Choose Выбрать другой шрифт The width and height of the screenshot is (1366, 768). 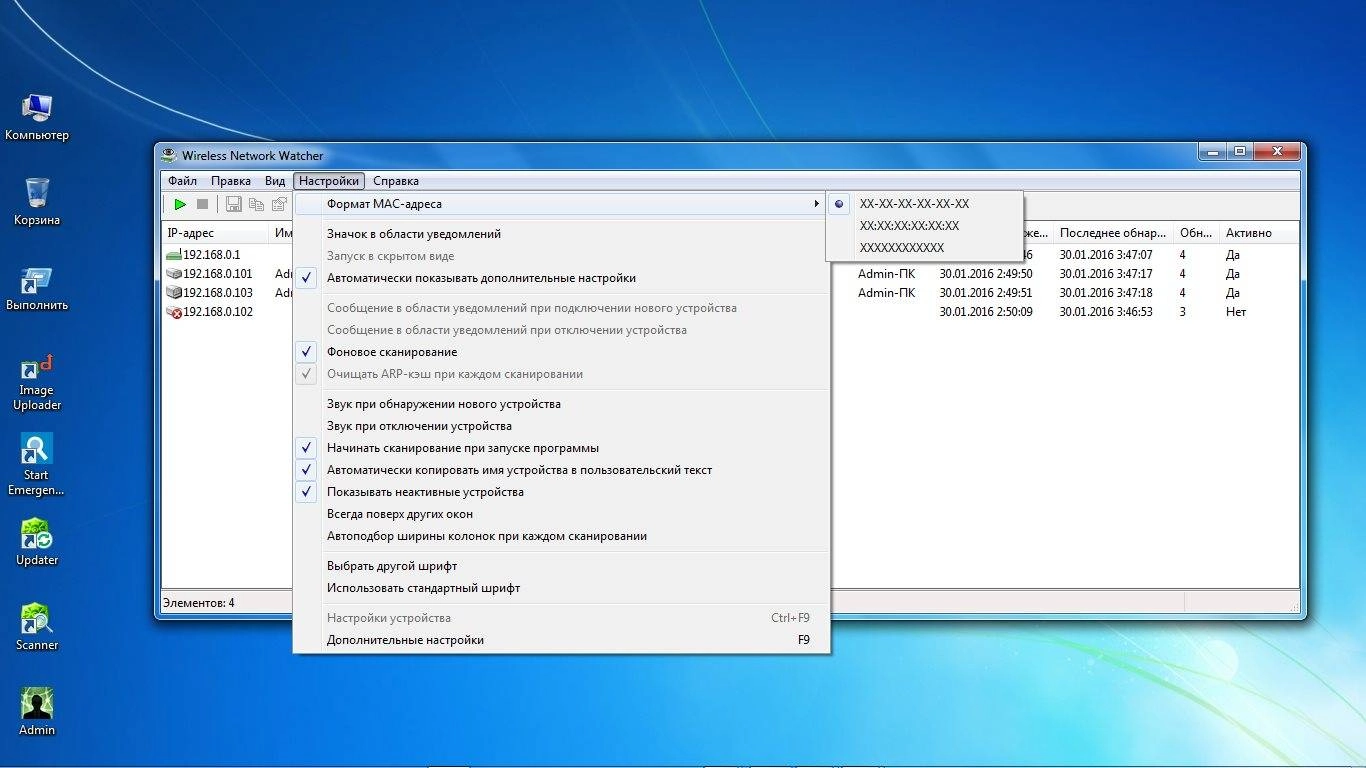561,566
